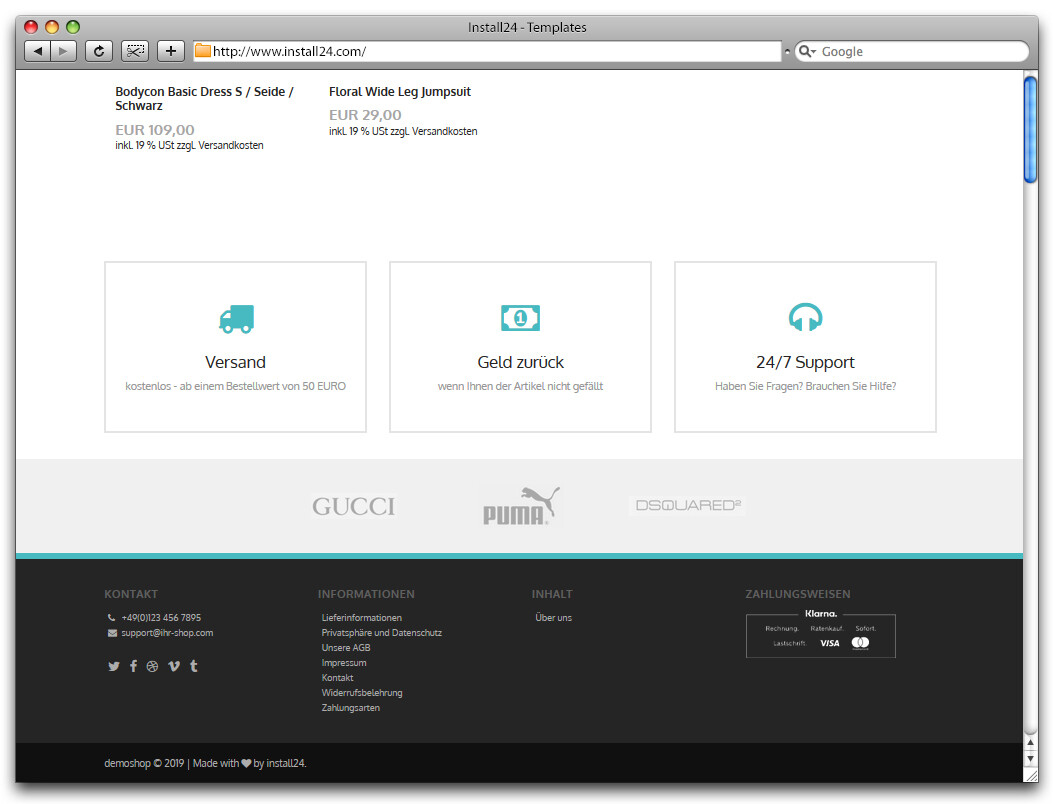Open Privatsphäre und Datenschutz link
This screenshot has width=1054, height=804.
(x=381, y=633)
